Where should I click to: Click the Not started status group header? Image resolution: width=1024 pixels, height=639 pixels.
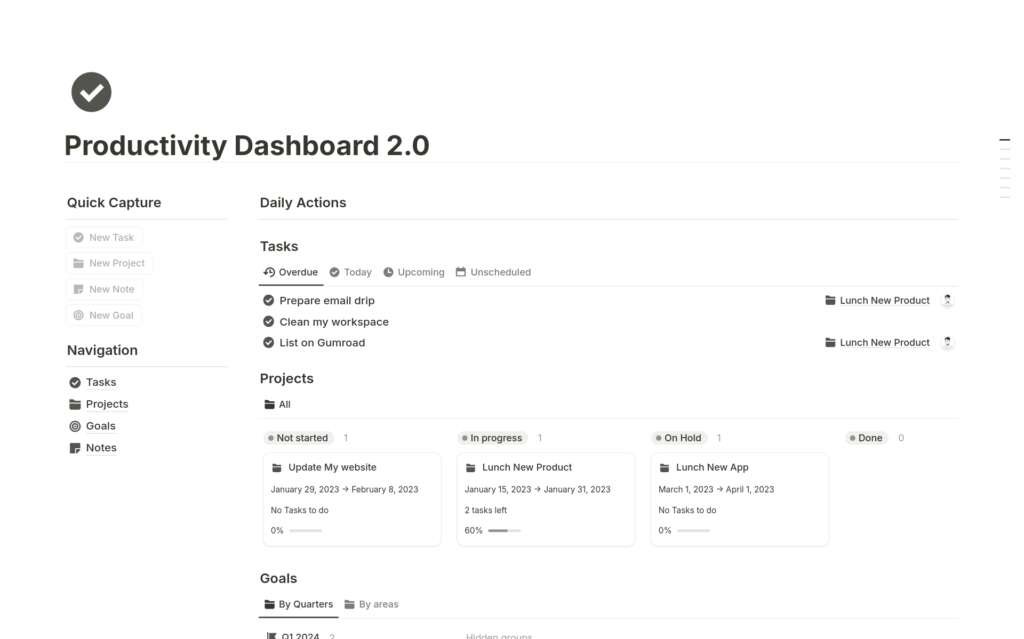point(298,438)
